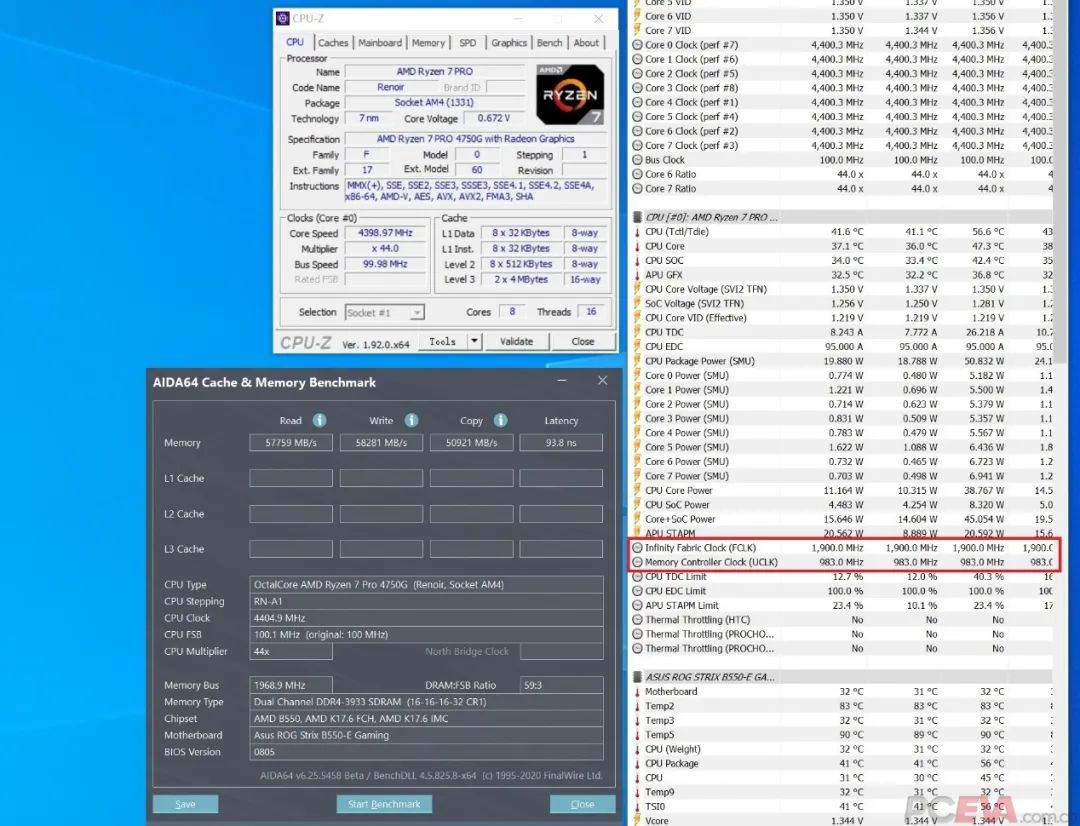
Task: Collapse the CPU [#0] AMD Ryzen sensor group
Action: tap(638, 217)
